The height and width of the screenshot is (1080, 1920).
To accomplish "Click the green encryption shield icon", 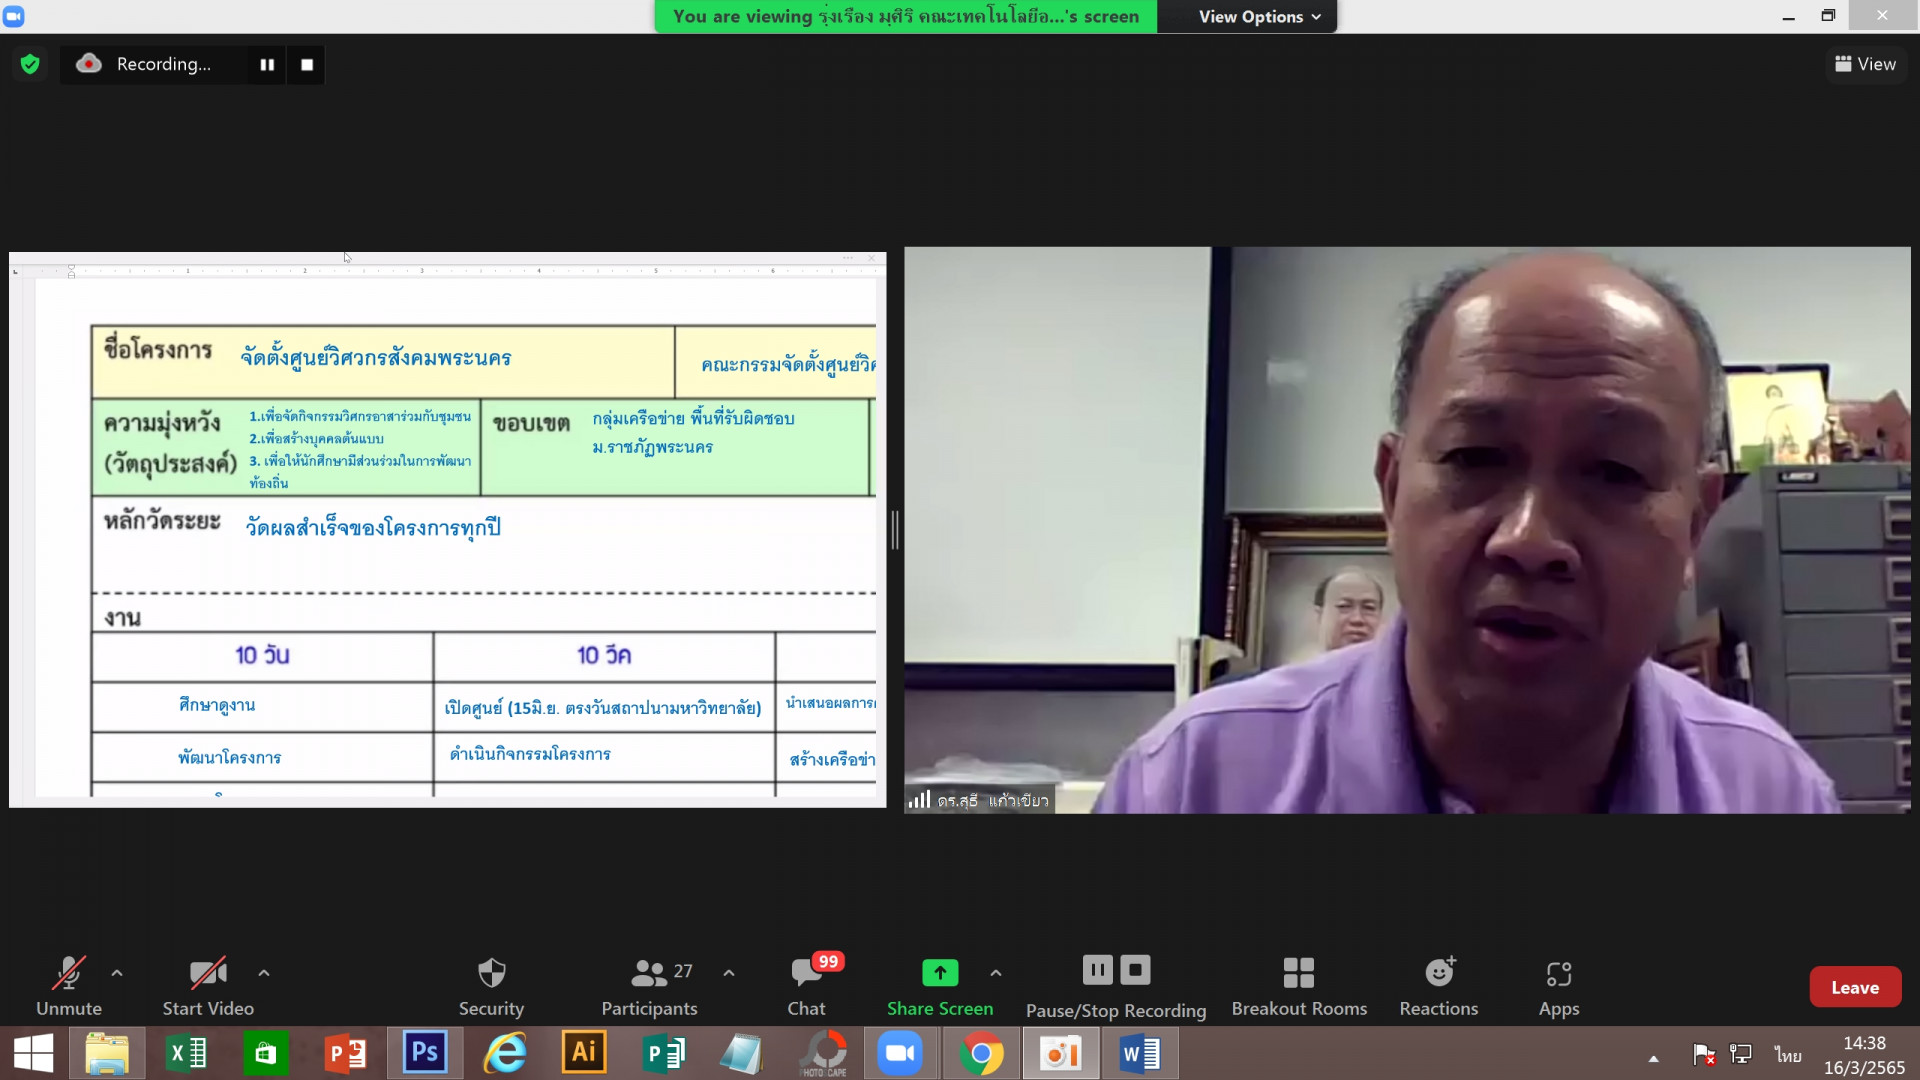I will 30,64.
